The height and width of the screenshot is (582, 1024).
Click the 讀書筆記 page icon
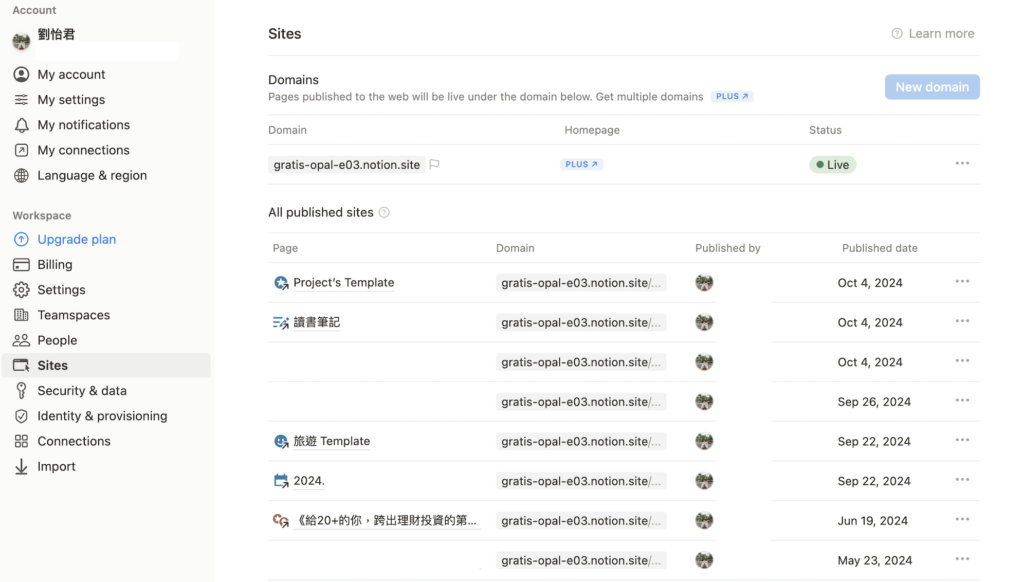pos(281,323)
